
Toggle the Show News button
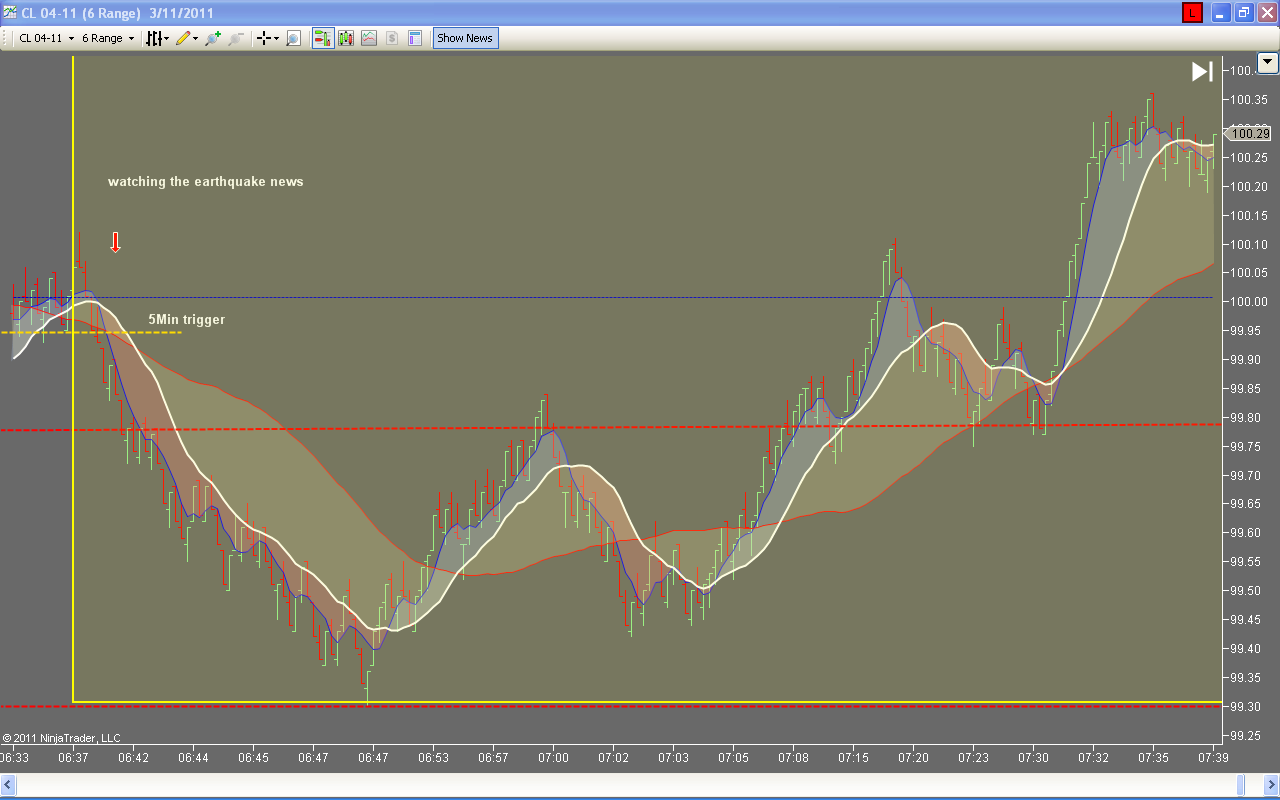465,38
